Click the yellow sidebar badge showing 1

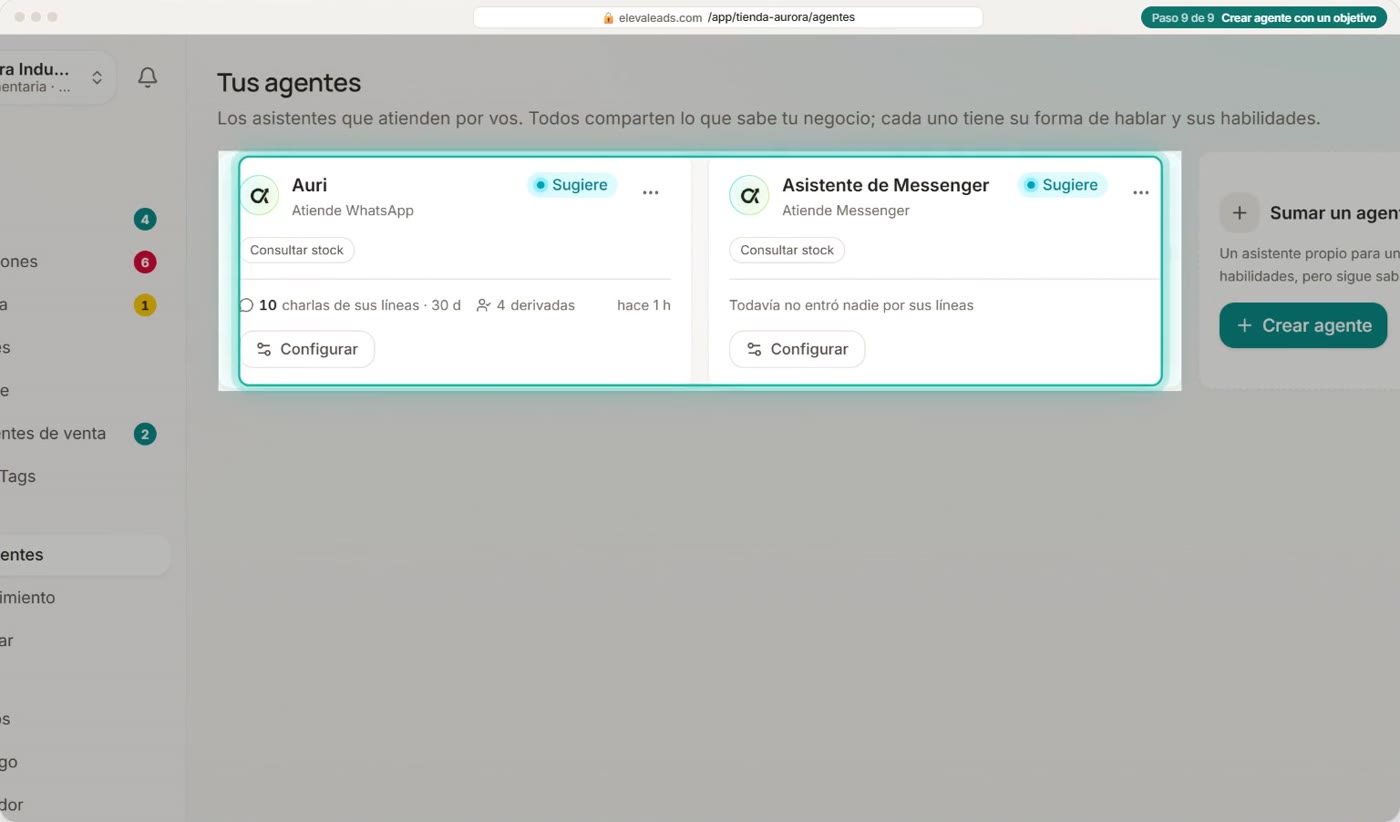145,305
